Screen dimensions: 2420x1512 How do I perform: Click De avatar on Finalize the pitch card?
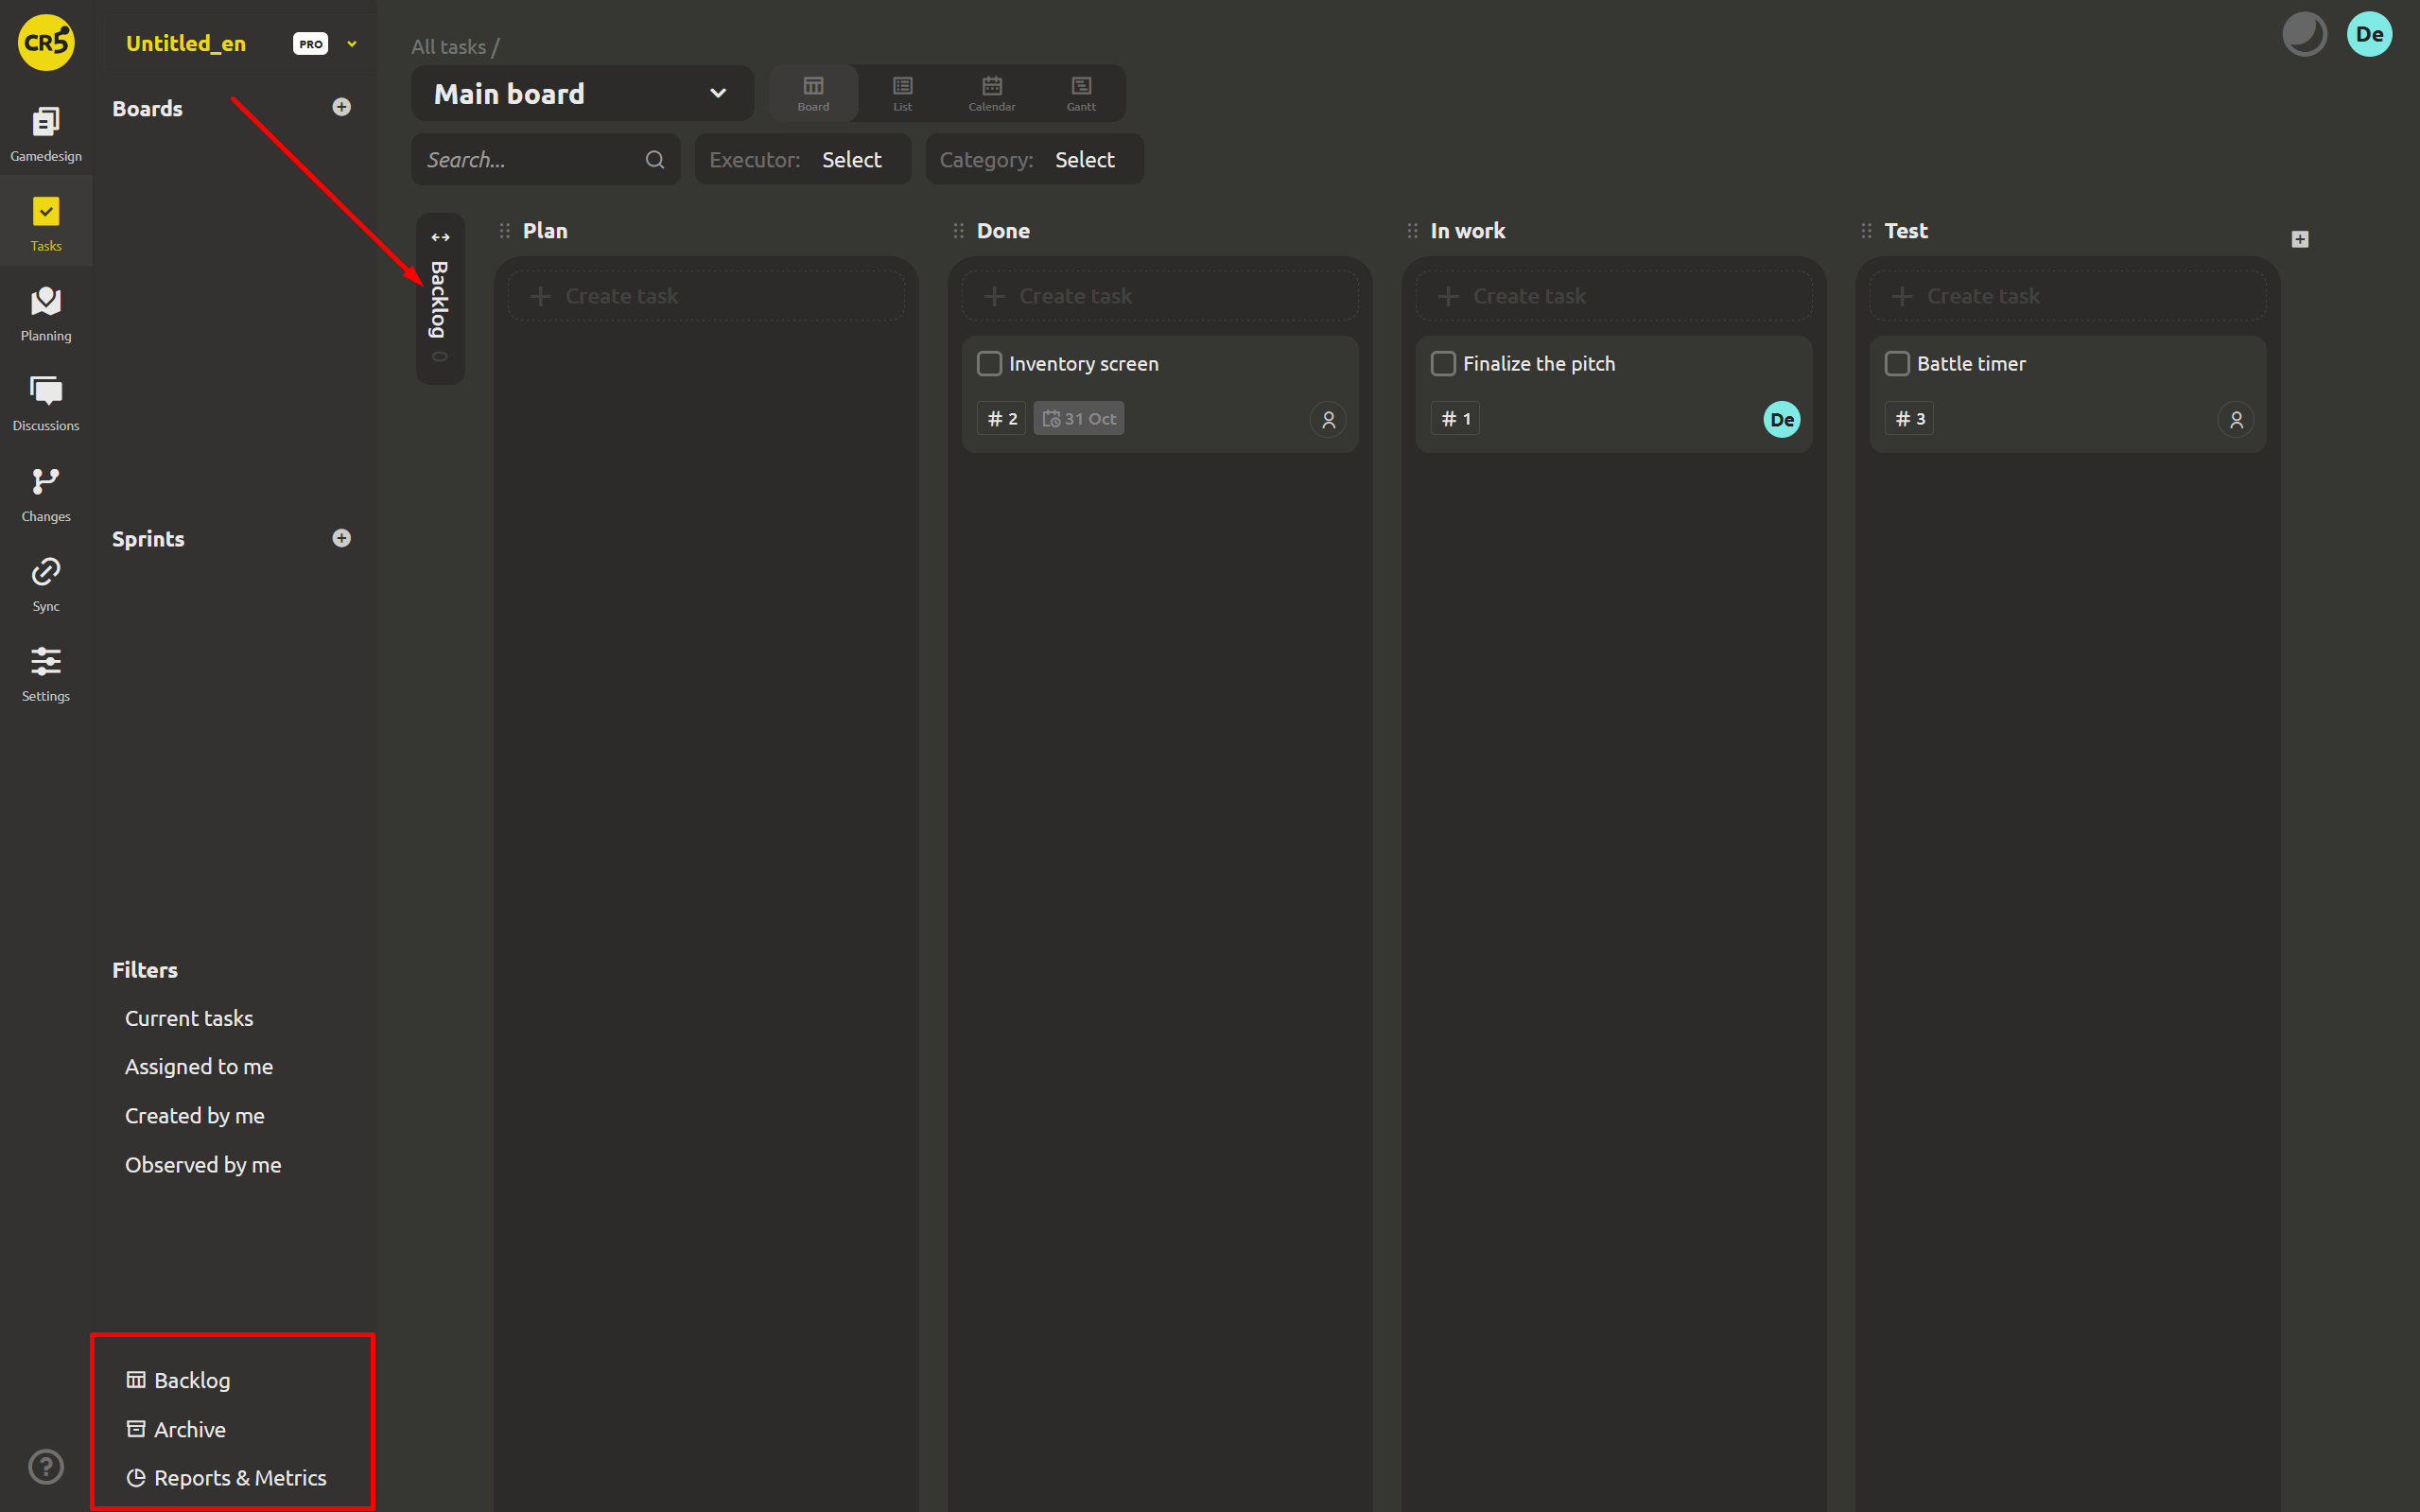(x=1782, y=420)
